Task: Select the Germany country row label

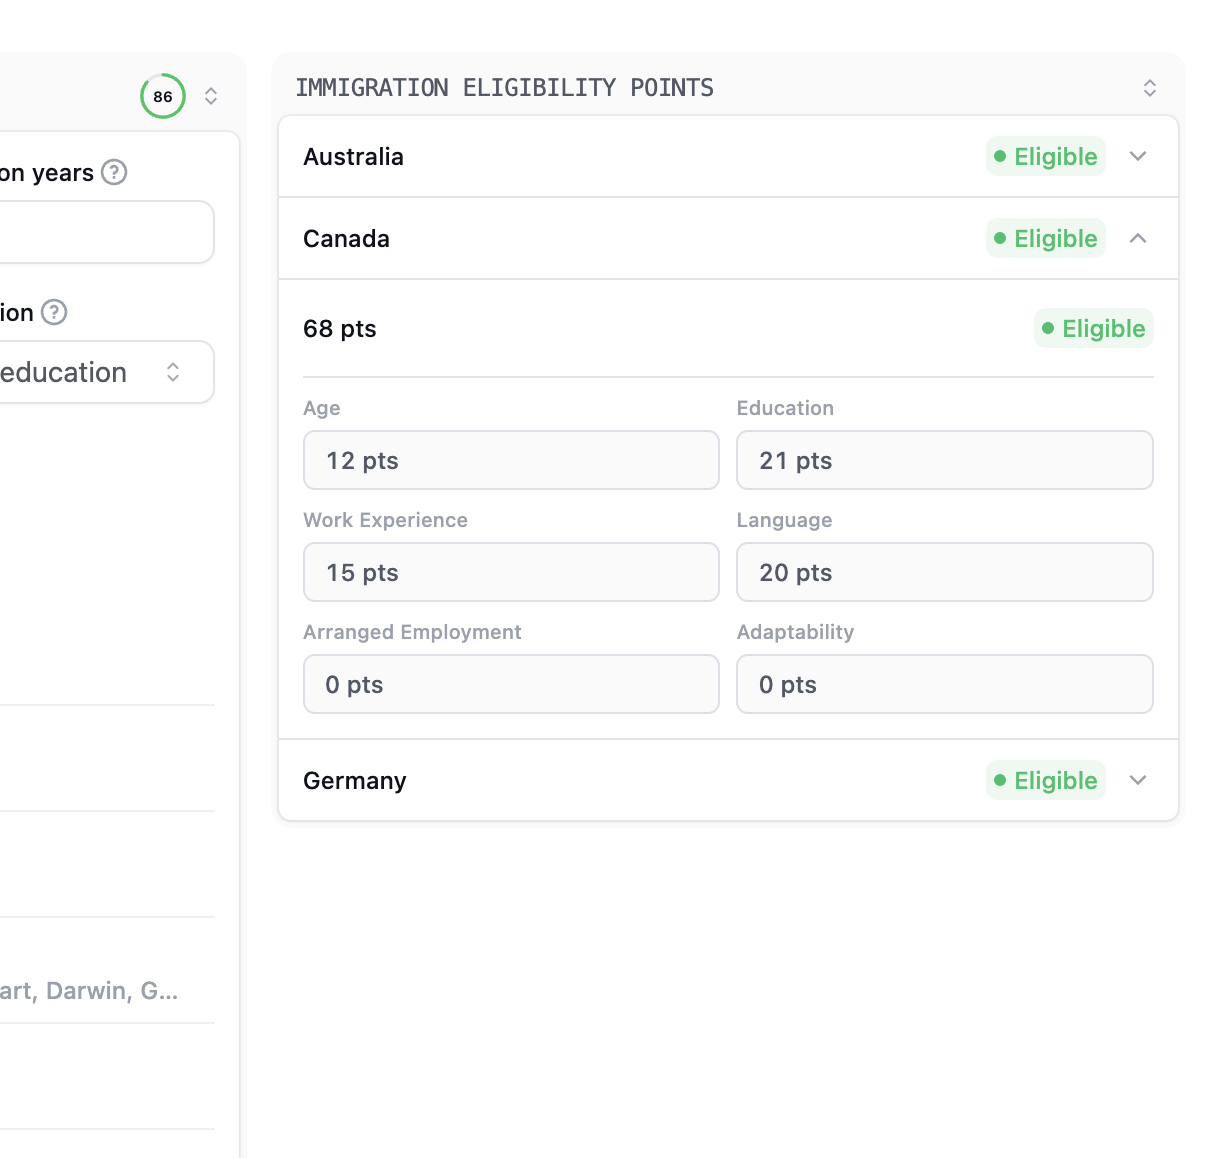Action: point(355,781)
